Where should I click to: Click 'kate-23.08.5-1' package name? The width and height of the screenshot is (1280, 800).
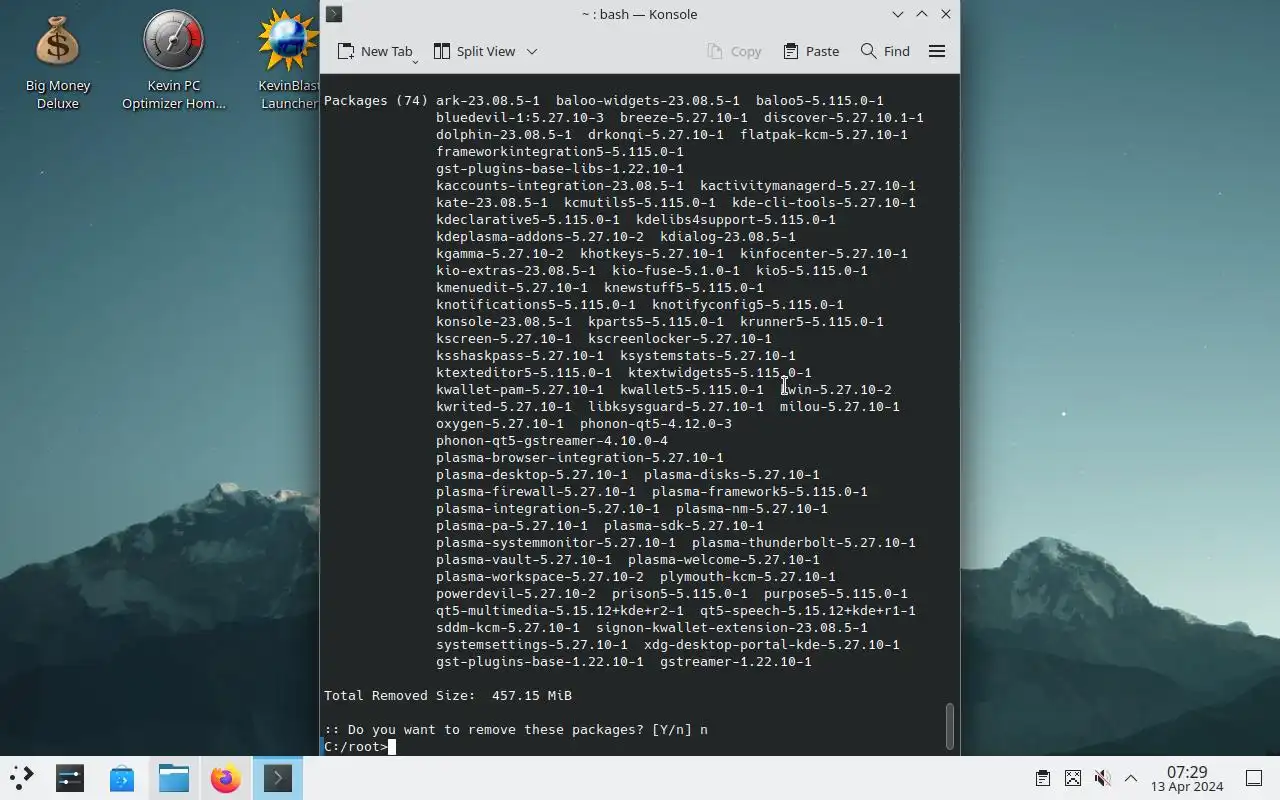coord(492,203)
